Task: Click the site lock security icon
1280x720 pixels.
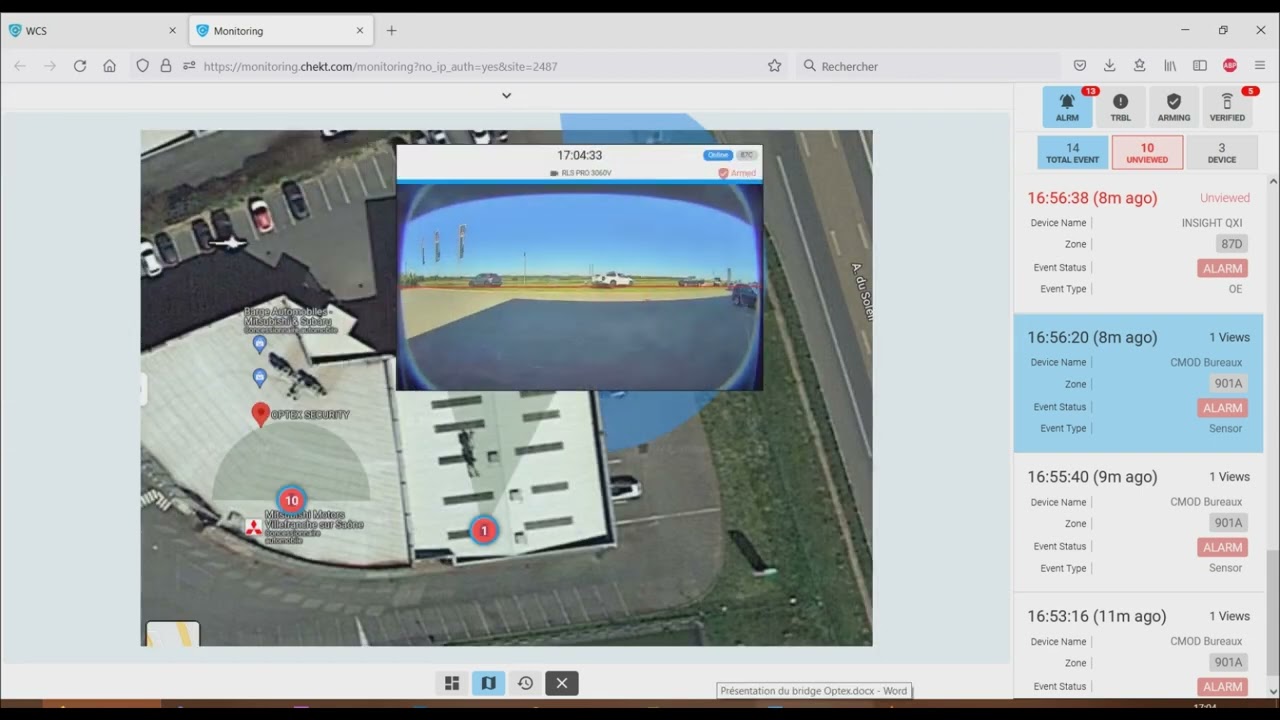Action: point(166,66)
